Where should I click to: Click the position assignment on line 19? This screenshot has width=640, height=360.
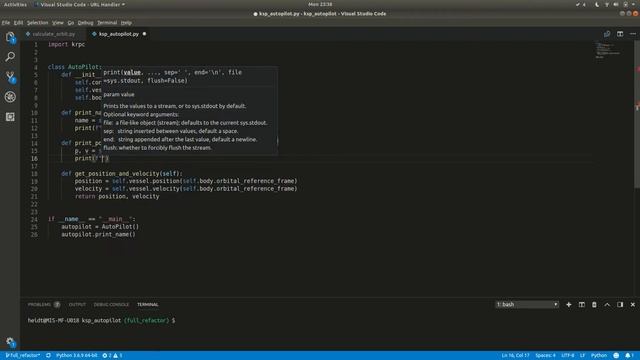click(x=186, y=181)
